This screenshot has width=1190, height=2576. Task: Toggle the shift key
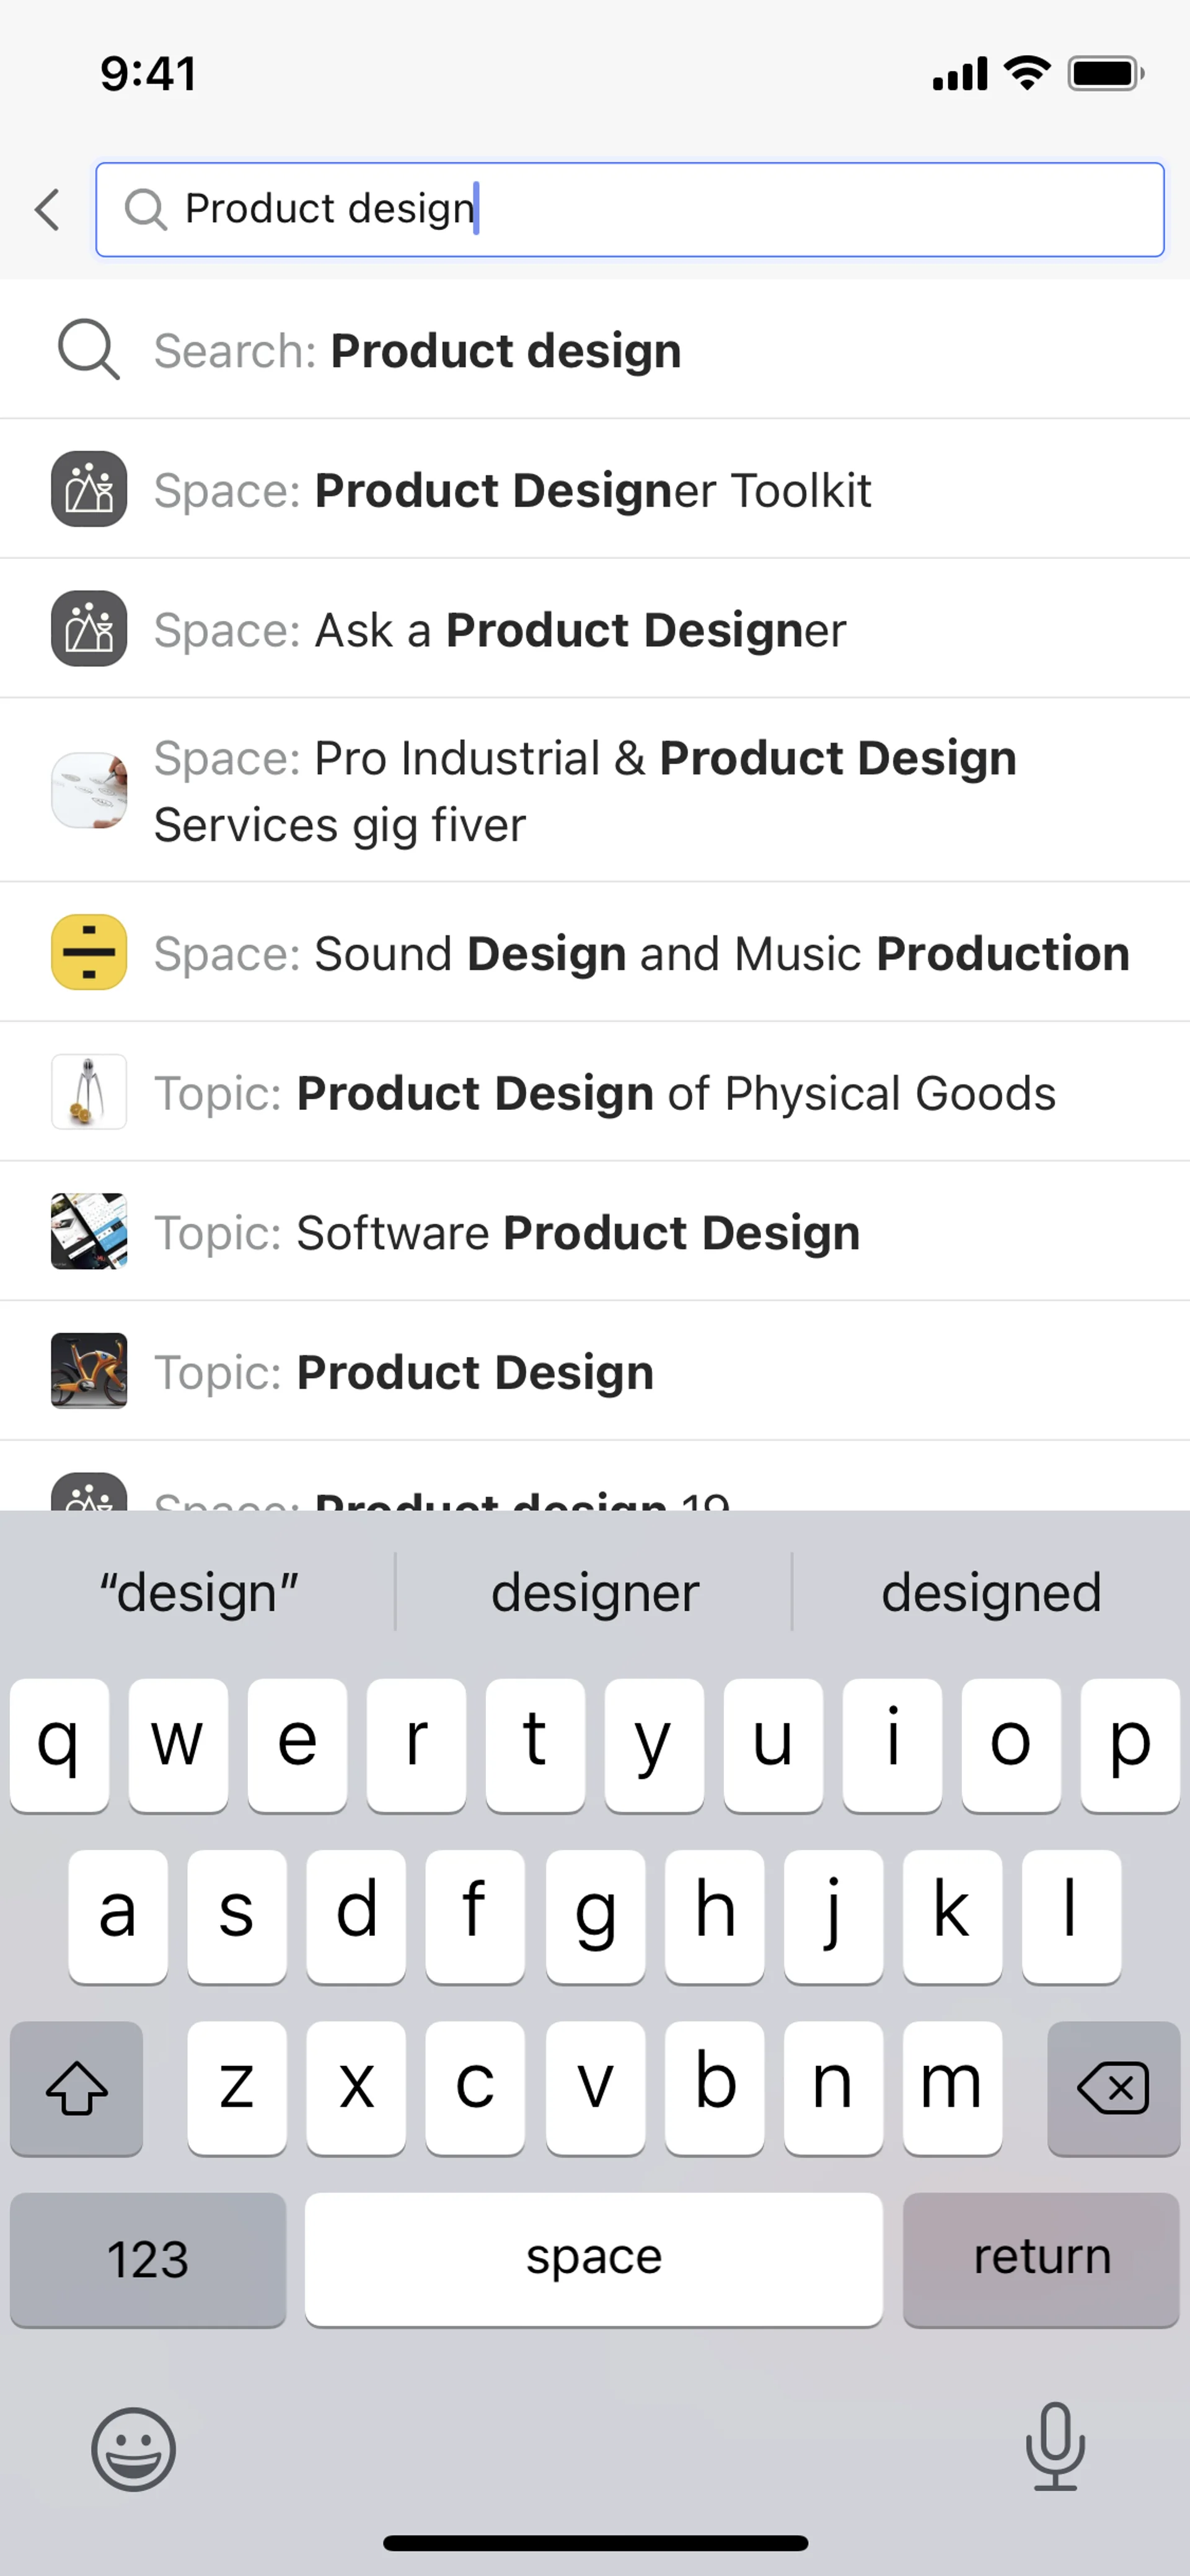(77, 2088)
